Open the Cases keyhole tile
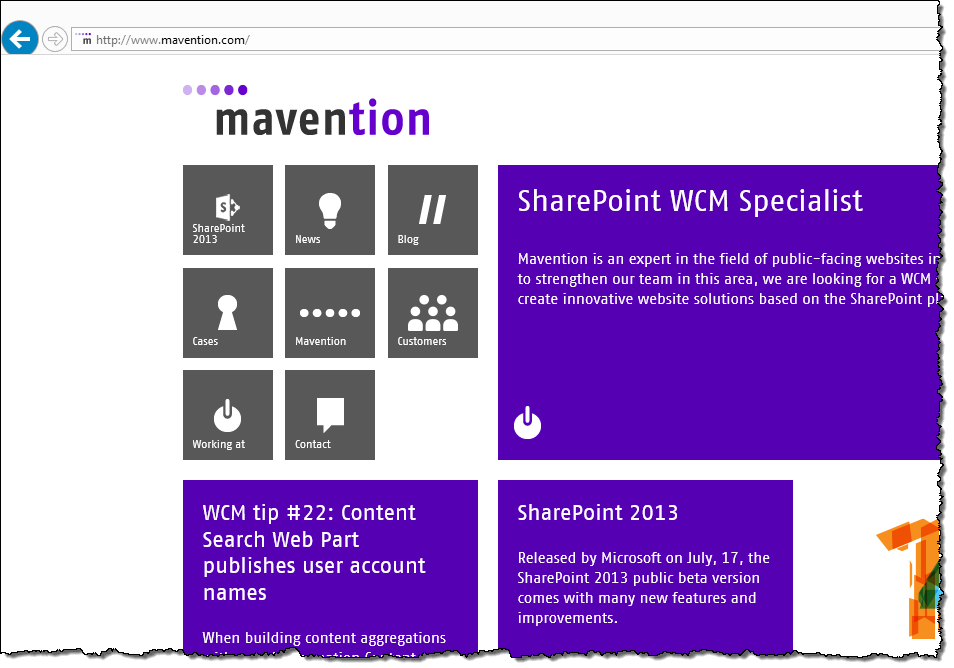 (228, 313)
